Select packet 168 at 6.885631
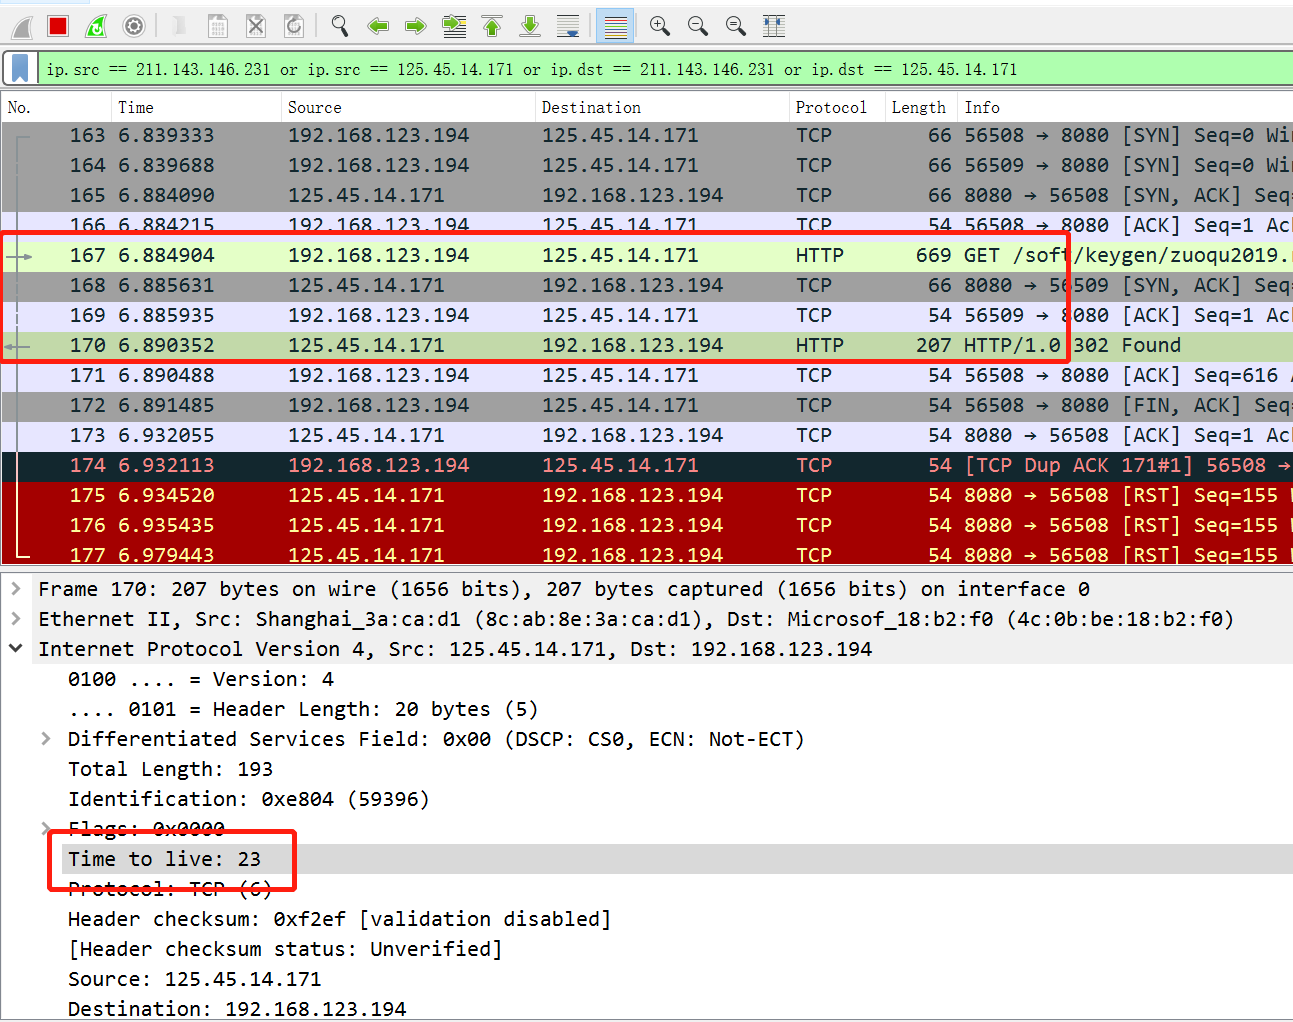This screenshot has height=1022, width=1293. 647,286
